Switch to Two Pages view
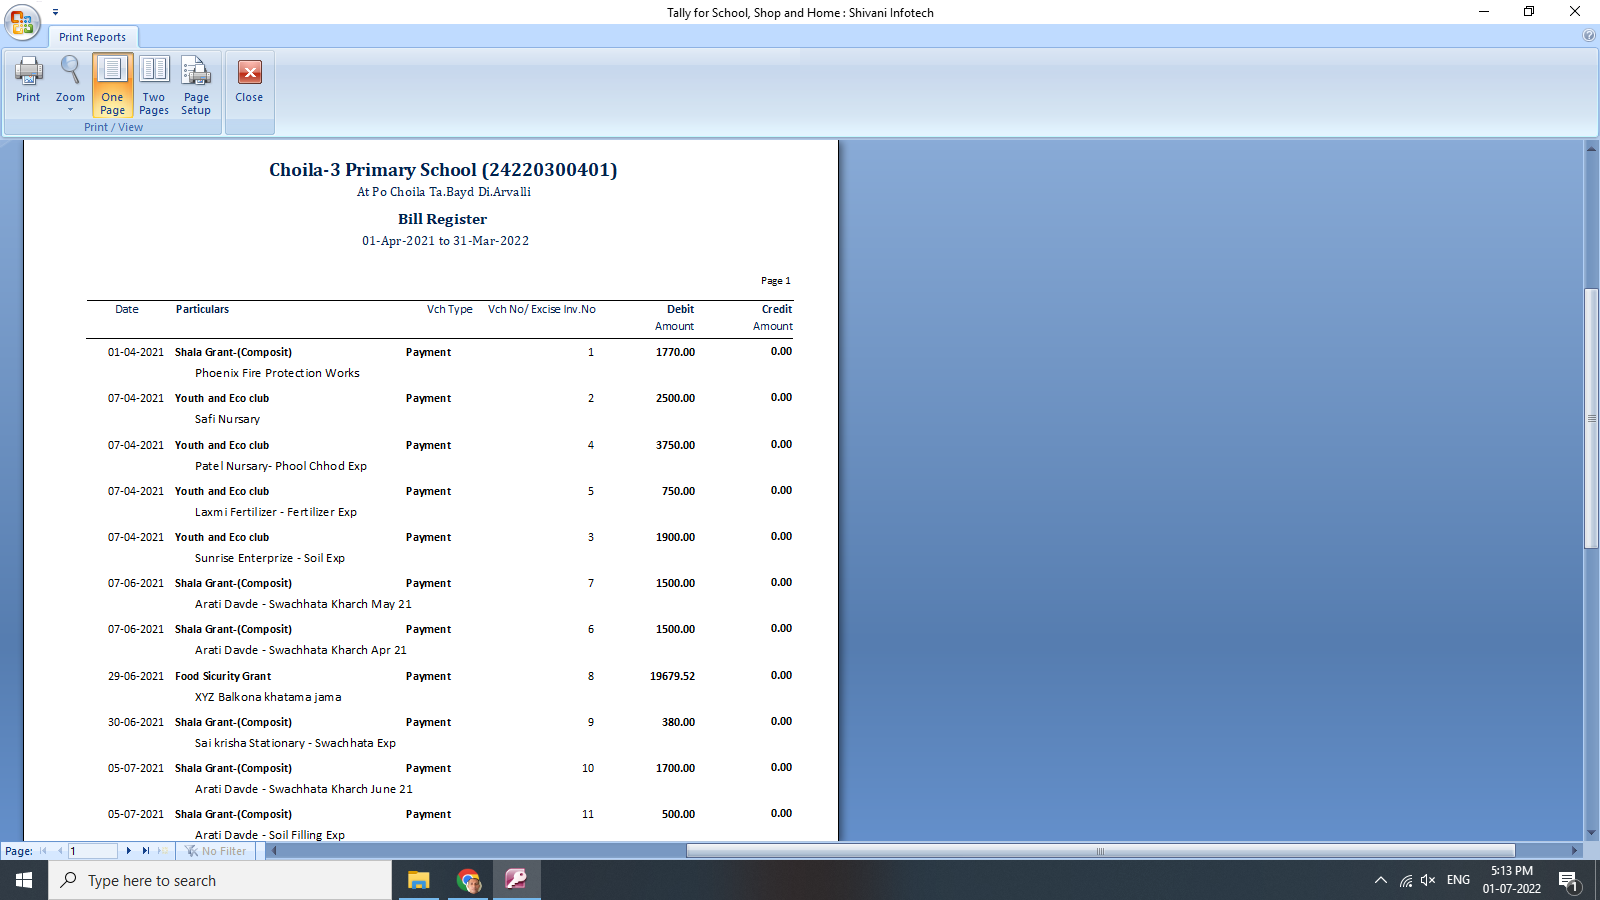The height and width of the screenshot is (900, 1600). [x=153, y=84]
